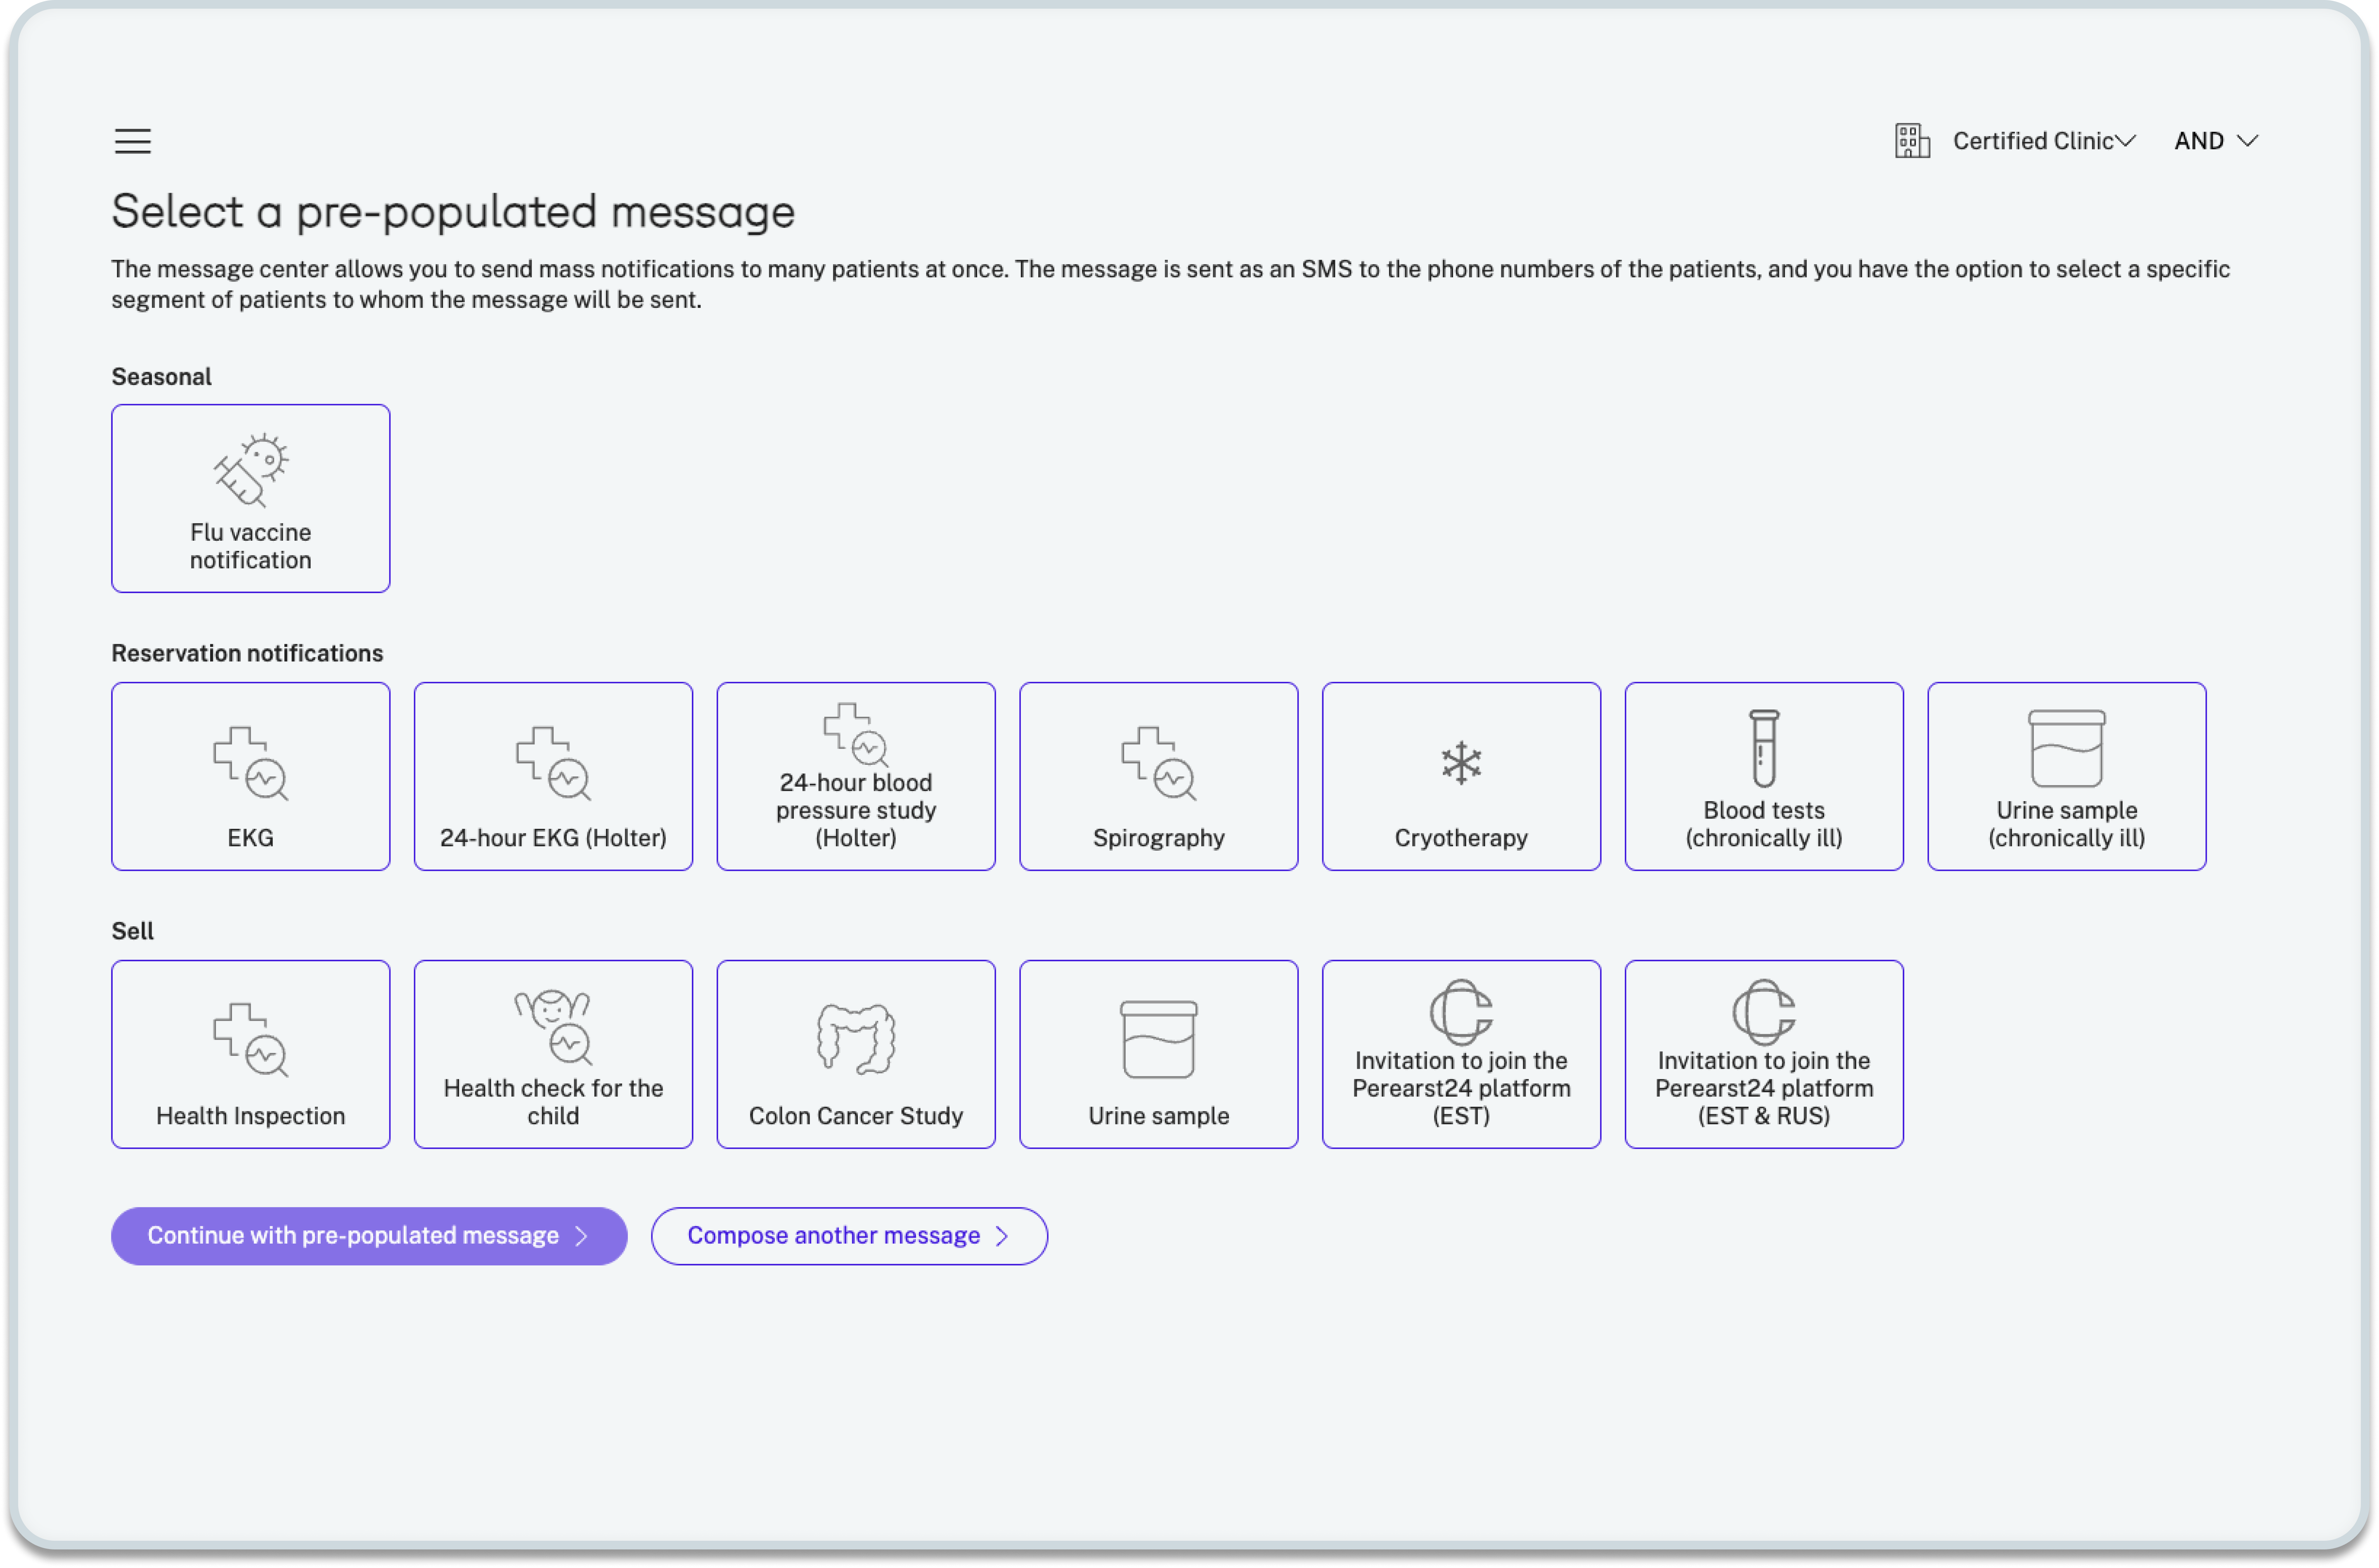The height and width of the screenshot is (1568, 2379).
Task: Click the Perearst24 (EST) invitation logo icon
Action: [1461, 1012]
